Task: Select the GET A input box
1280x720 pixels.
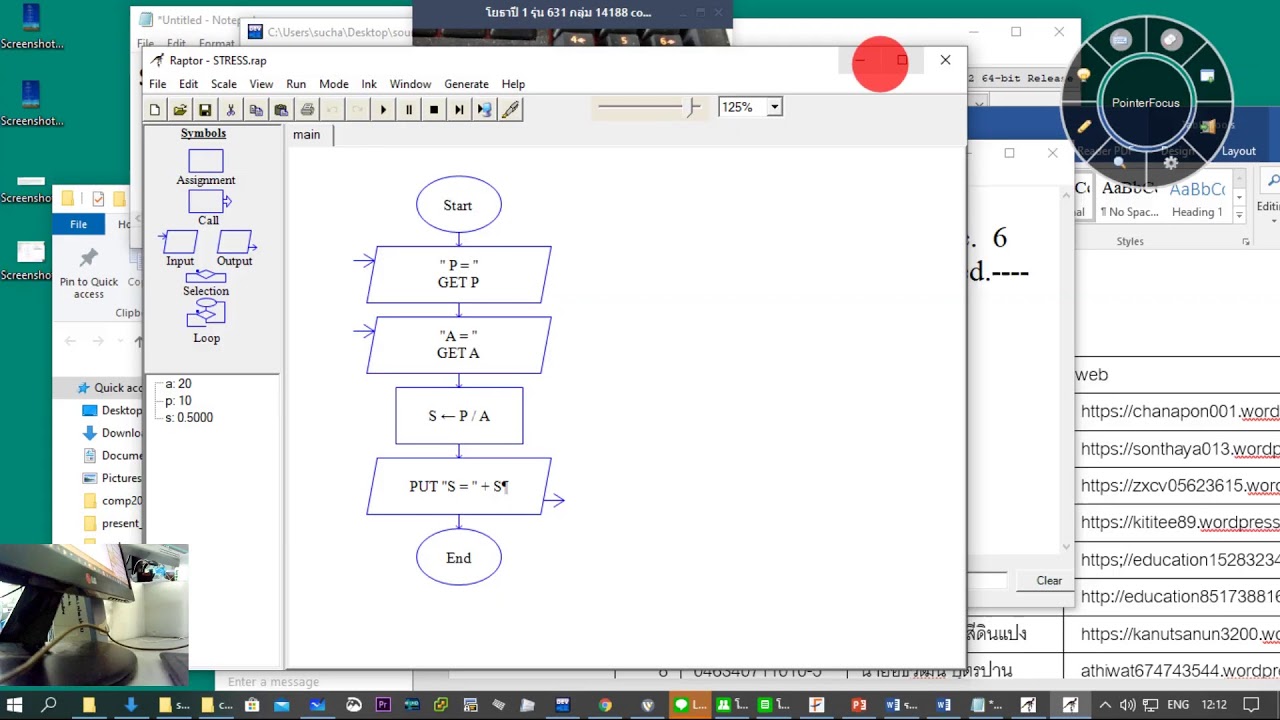Action: click(459, 345)
